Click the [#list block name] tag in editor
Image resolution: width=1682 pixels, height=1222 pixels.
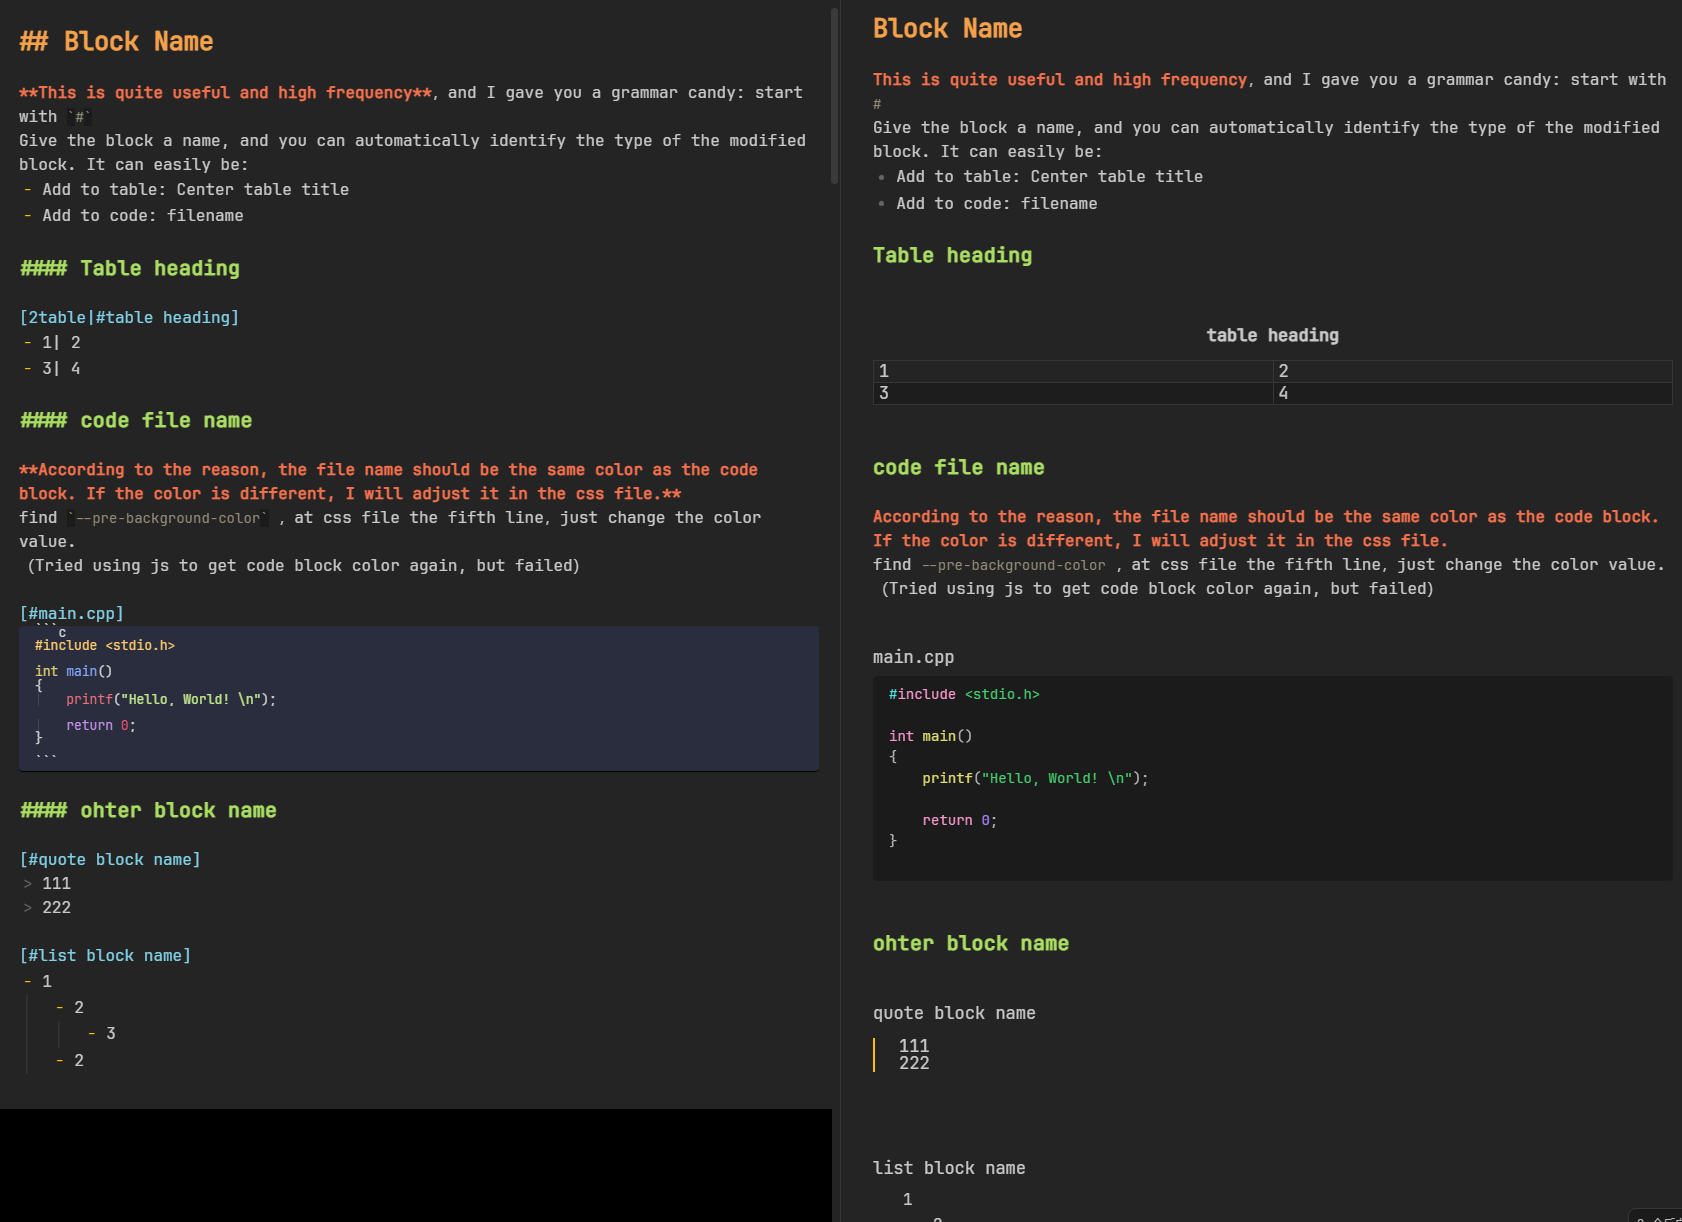point(105,955)
